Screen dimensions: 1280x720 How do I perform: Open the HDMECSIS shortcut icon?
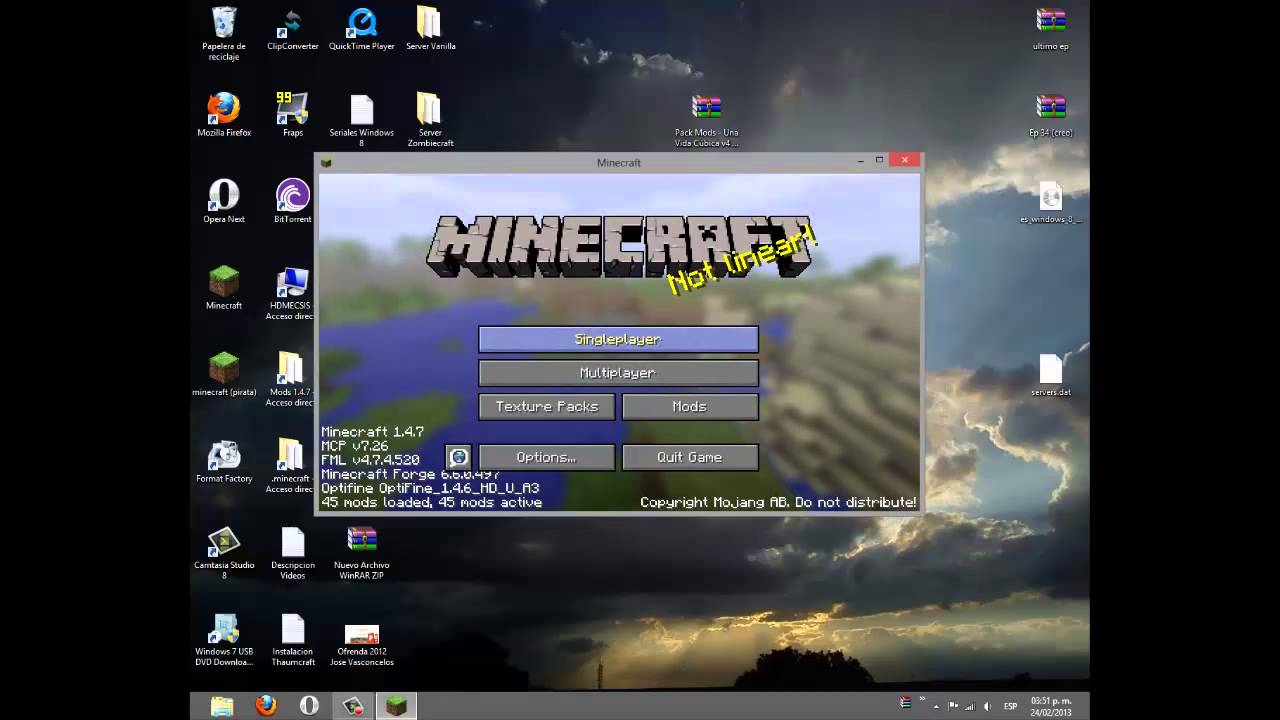coord(291,294)
